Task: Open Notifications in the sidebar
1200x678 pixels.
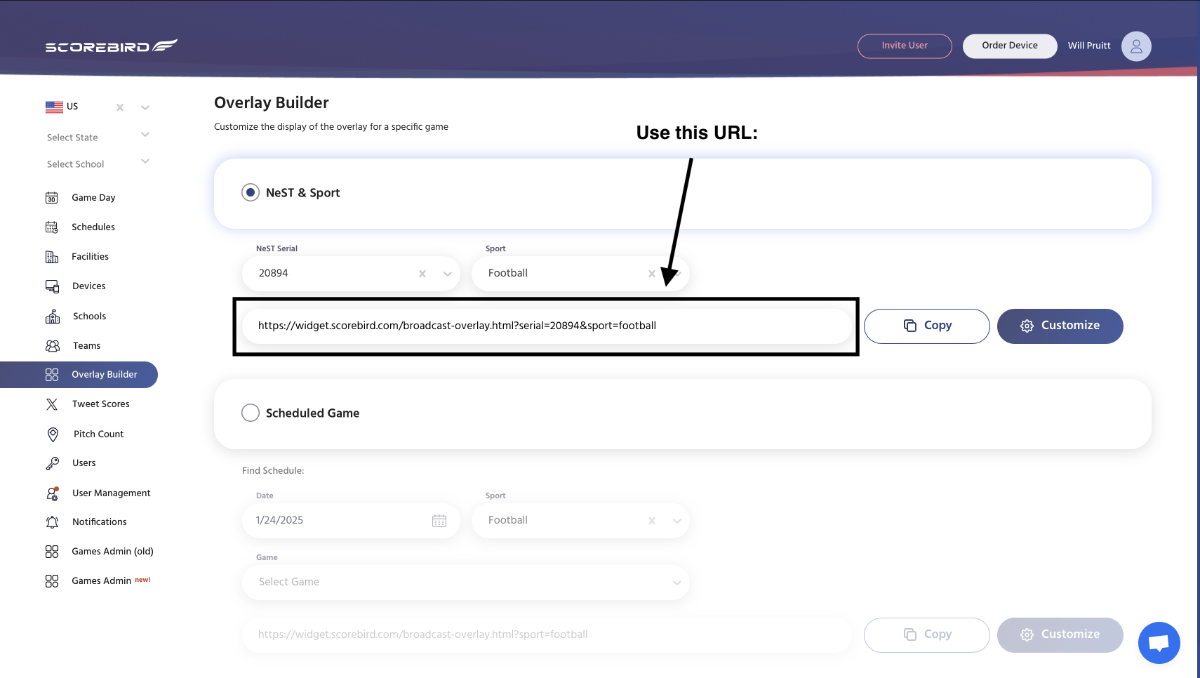Action: [x=99, y=522]
